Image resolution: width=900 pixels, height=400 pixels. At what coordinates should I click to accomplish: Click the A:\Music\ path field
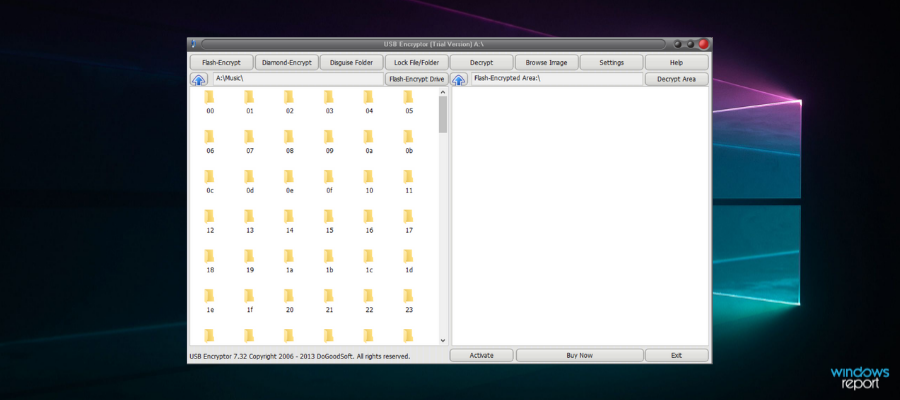coord(298,79)
